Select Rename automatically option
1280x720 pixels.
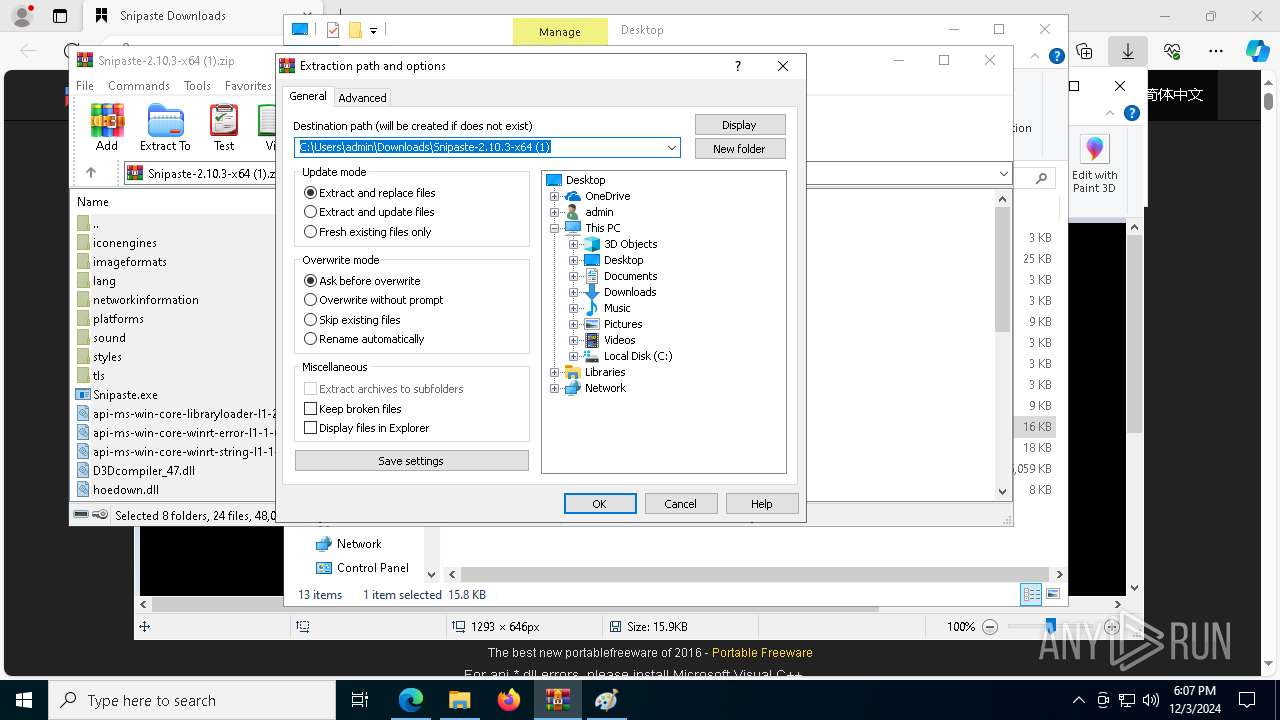click(x=364, y=339)
